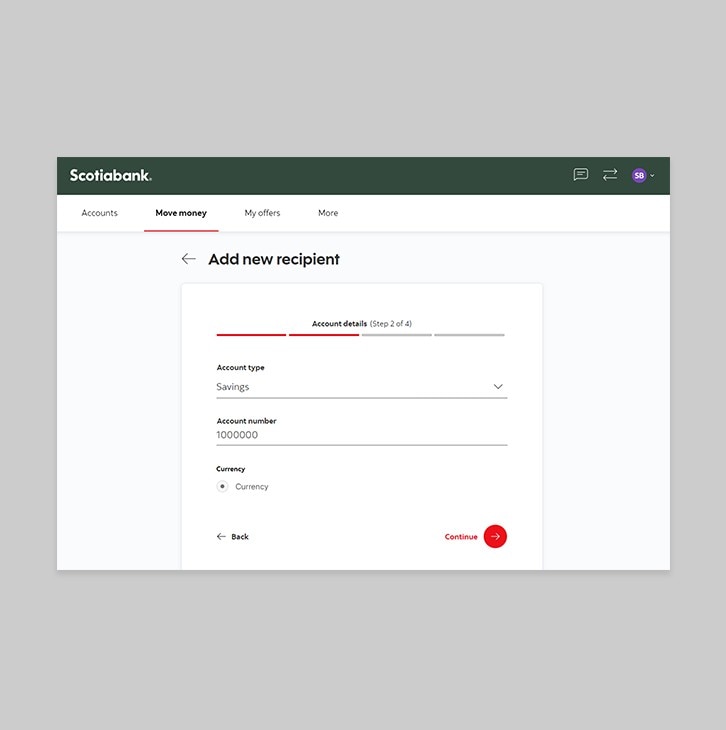Open the Account type Savings dropdown

[362, 387]
